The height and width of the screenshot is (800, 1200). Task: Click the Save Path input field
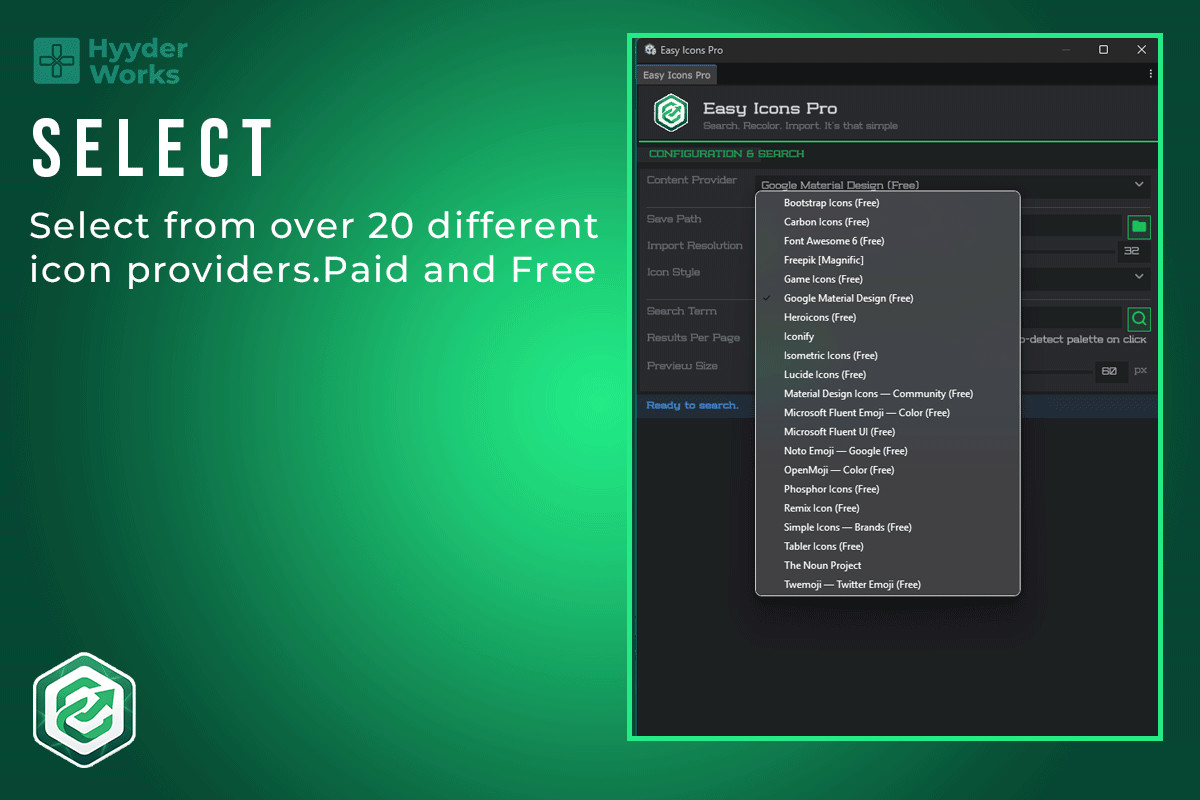click(1072, 227)
